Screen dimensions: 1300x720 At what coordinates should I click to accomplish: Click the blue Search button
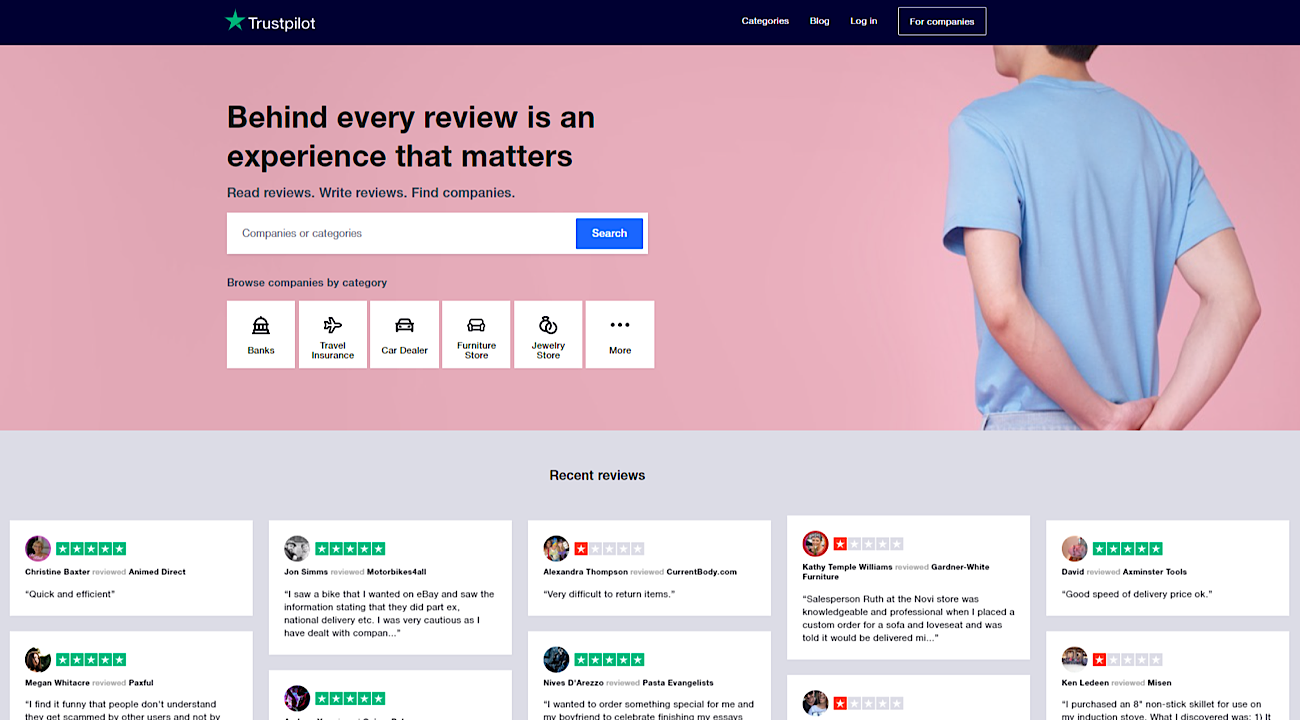pyautogui.click(x=609, y=233)
